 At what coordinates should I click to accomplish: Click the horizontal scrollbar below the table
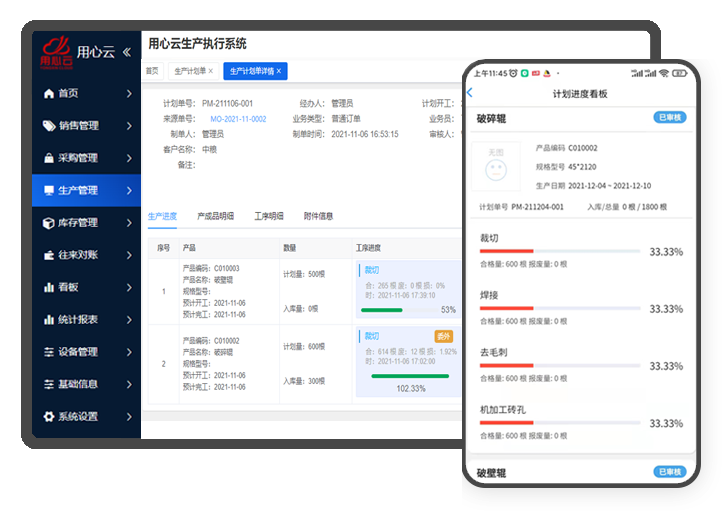(x=302, y=416)
